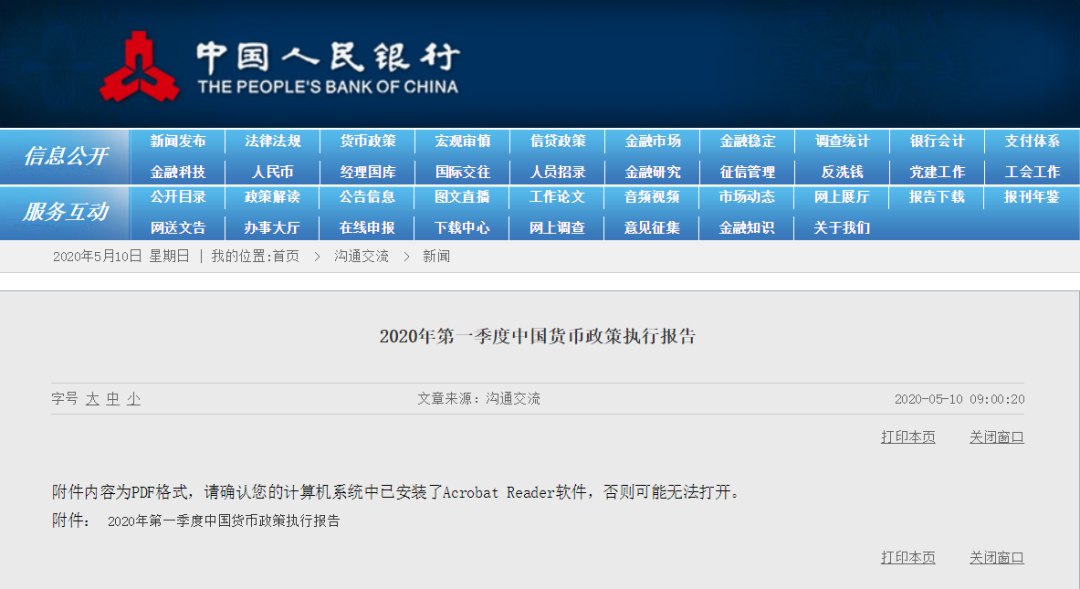Screen dimensions: 1080x589
Task: Open the 货币政策 navigation item
Action: [x=367, y=141]
